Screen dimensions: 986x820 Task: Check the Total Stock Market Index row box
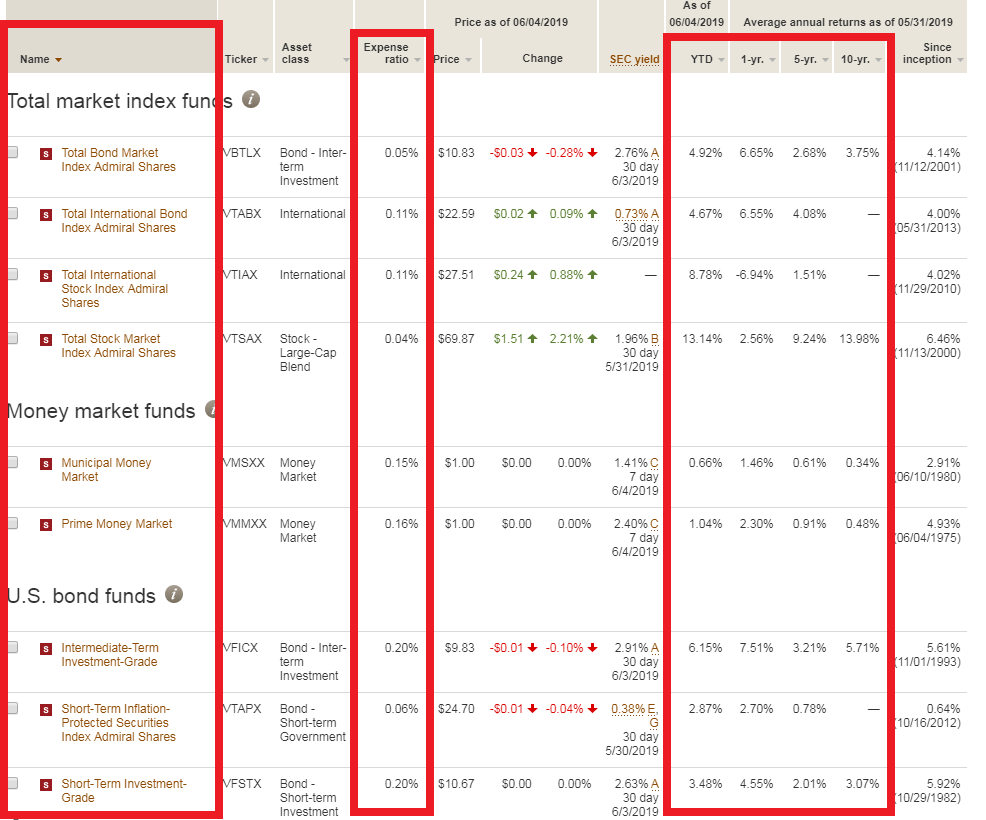coord(13,338)
